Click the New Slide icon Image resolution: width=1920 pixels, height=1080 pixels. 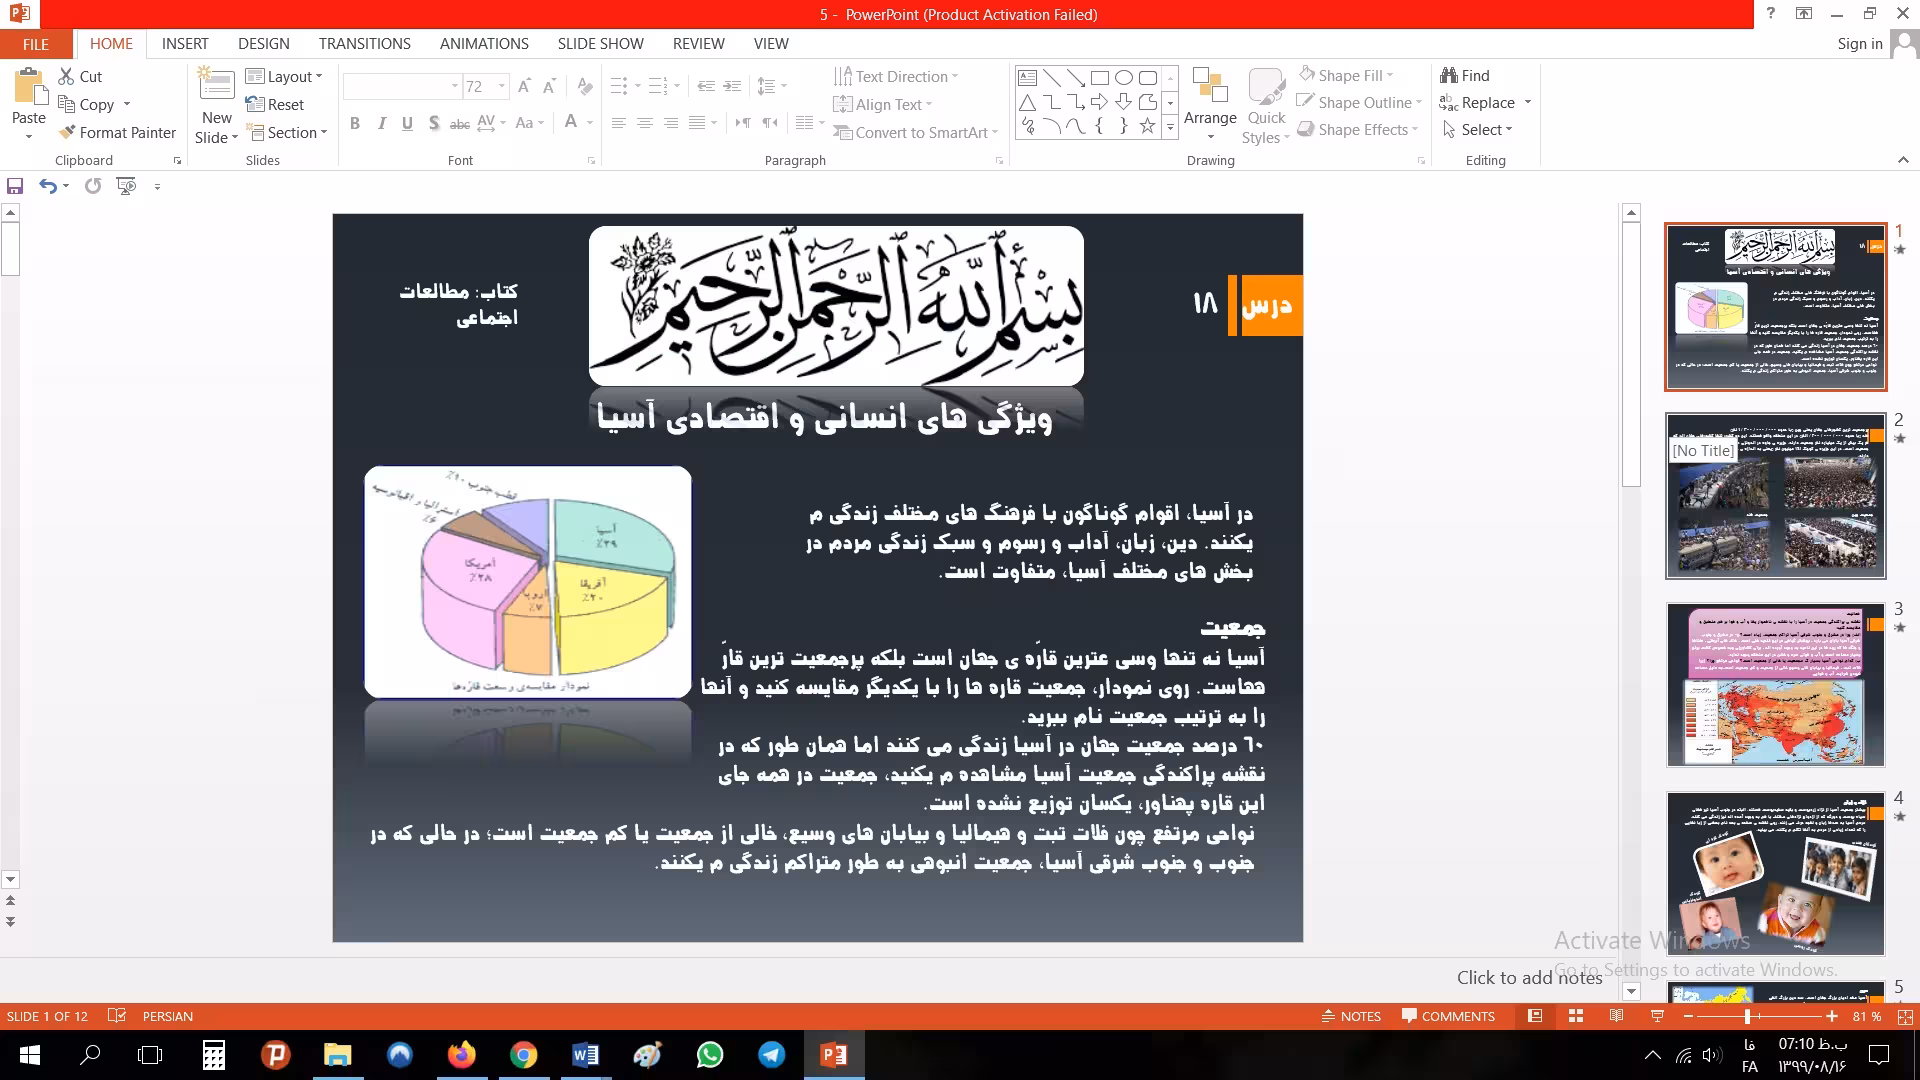pyautogui.click(x=217, y=86)
